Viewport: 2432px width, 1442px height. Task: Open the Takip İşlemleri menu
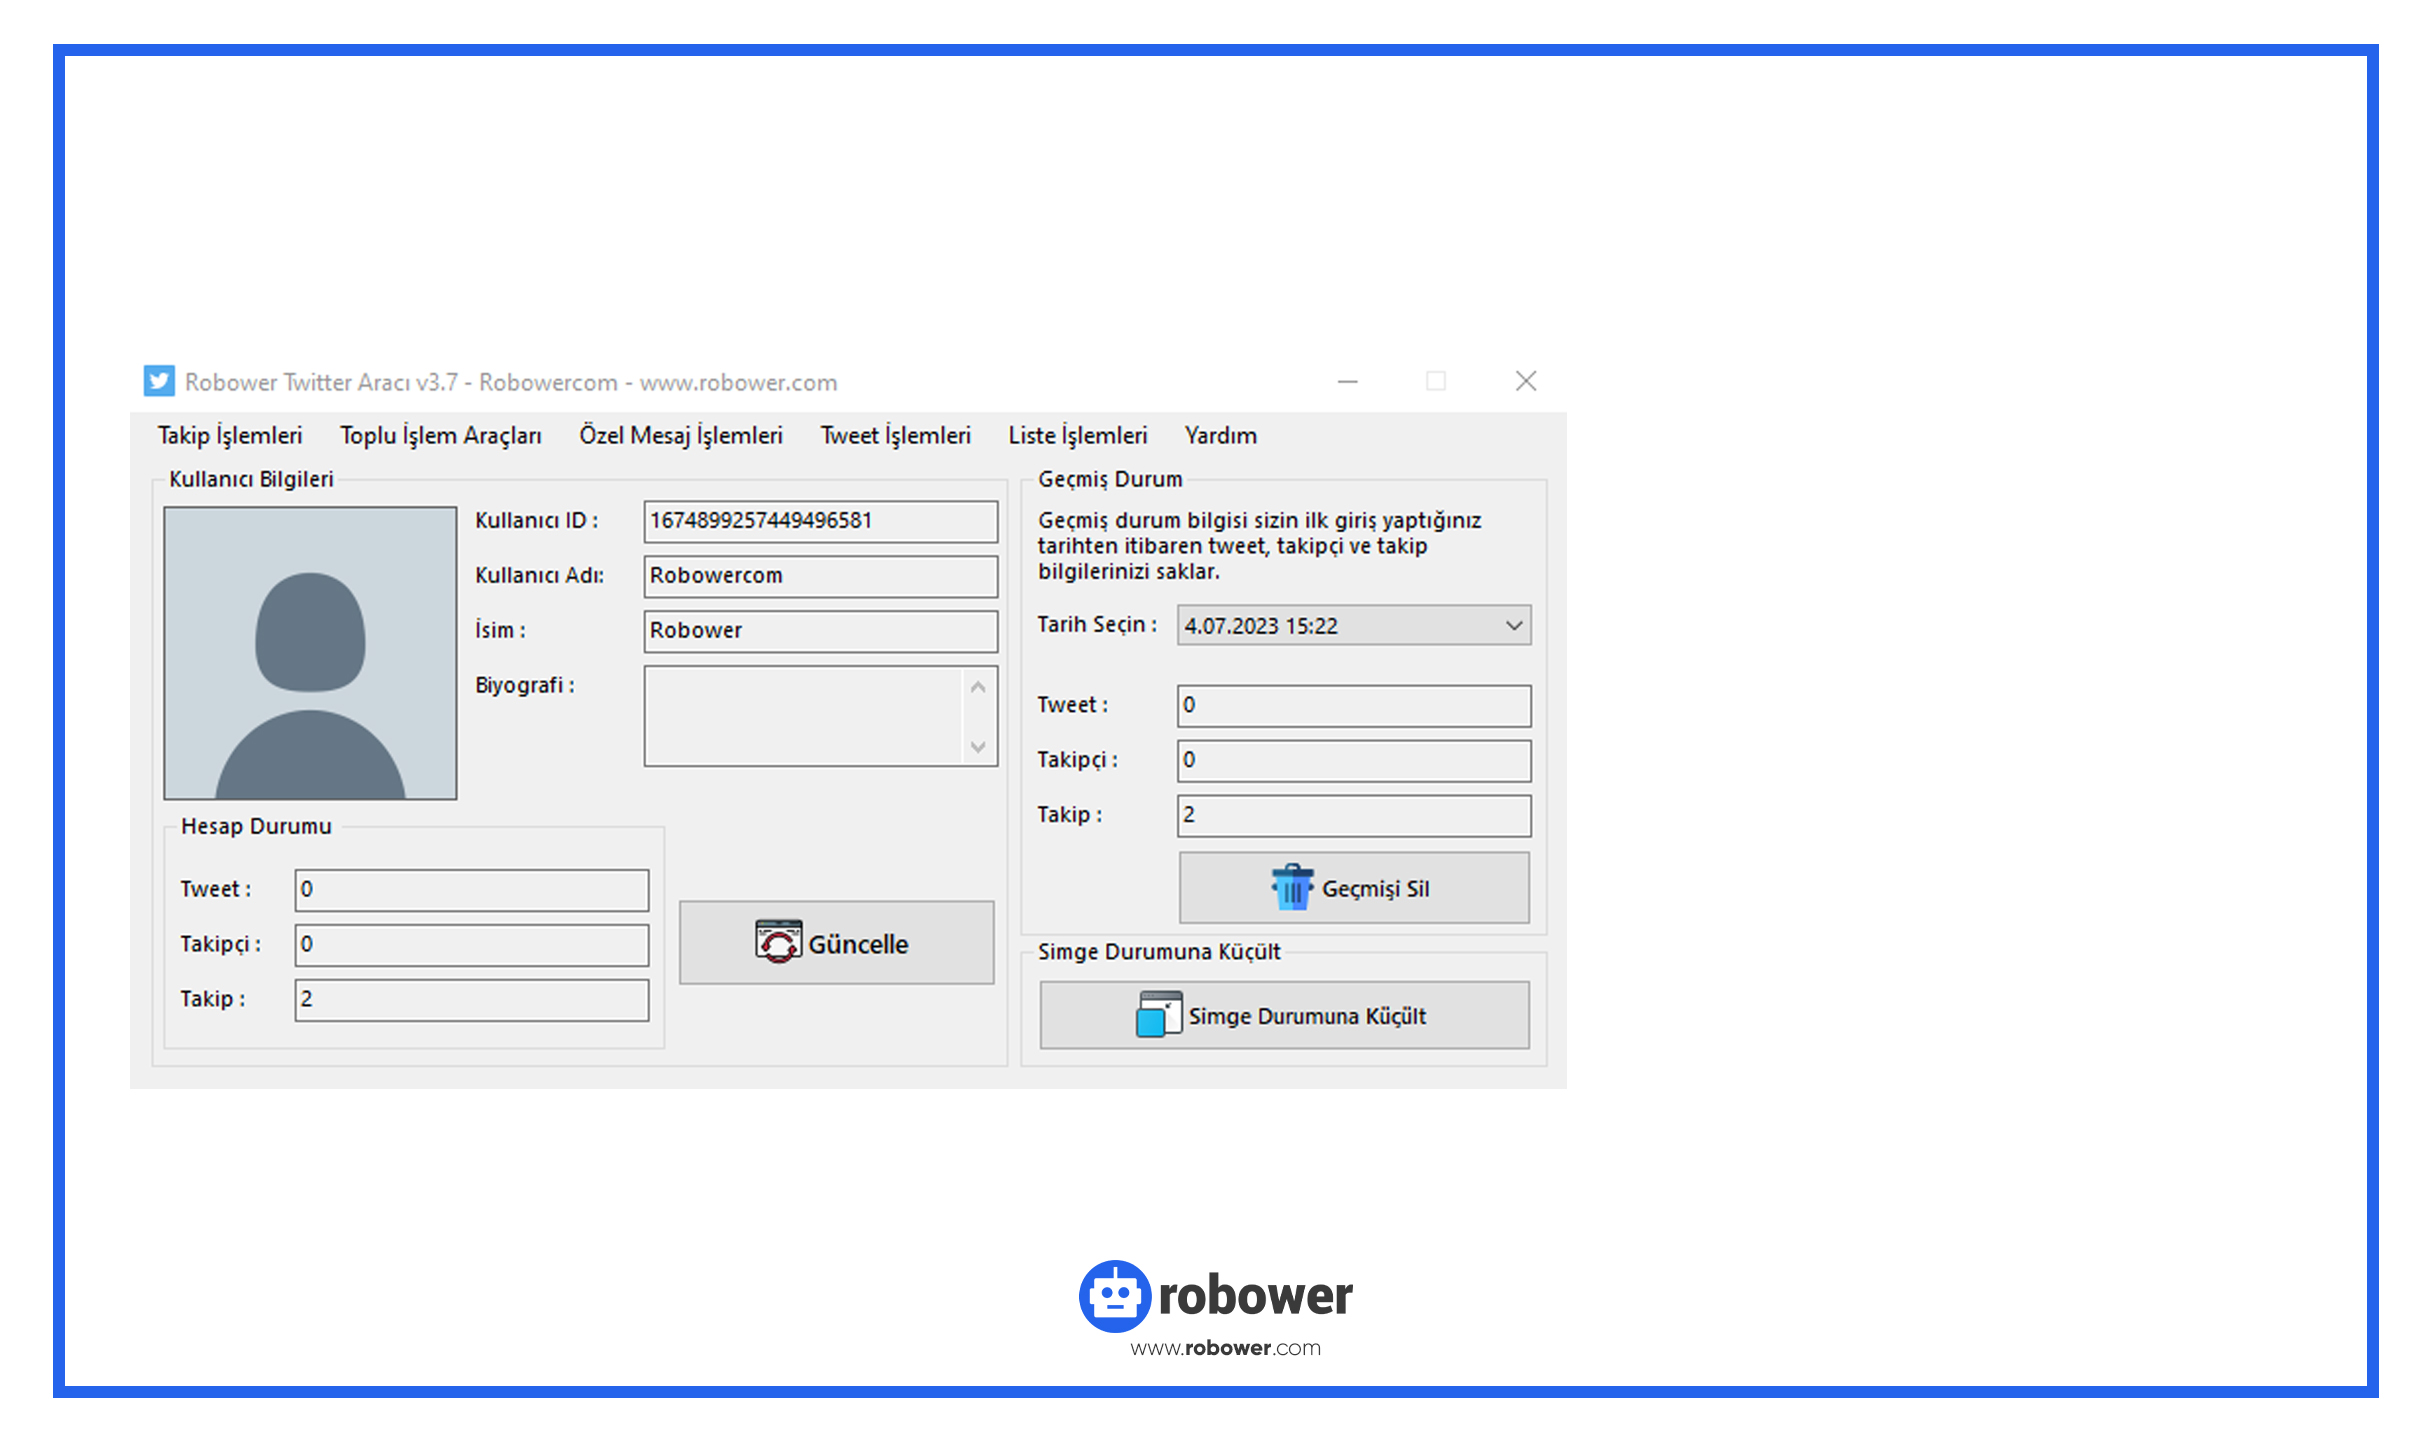coord(230,436)
